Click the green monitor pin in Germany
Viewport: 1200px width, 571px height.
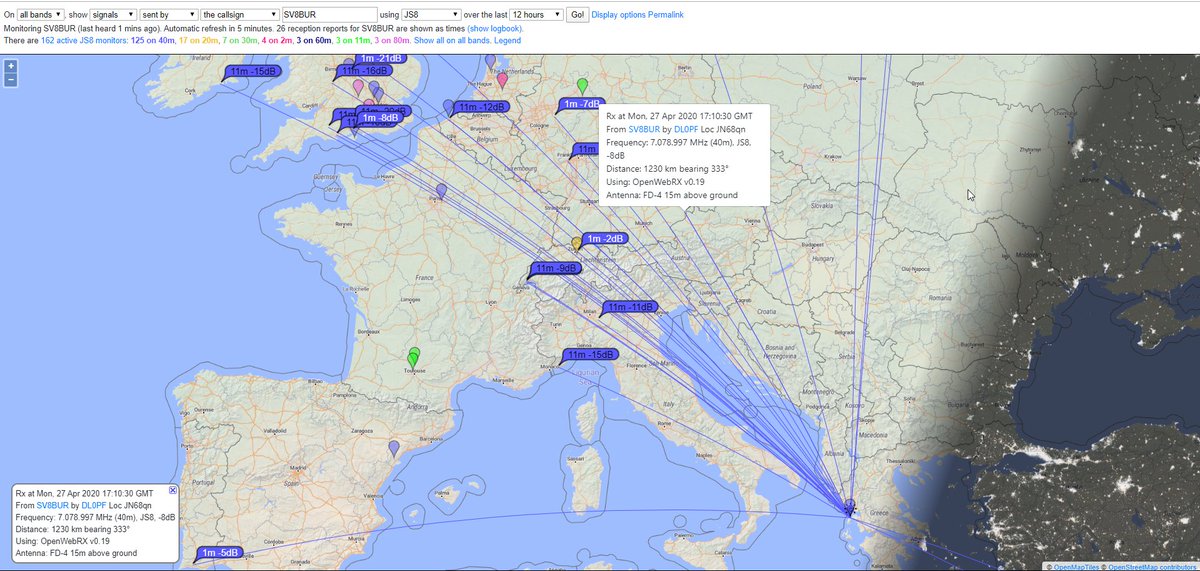click(x=582, y=86)
